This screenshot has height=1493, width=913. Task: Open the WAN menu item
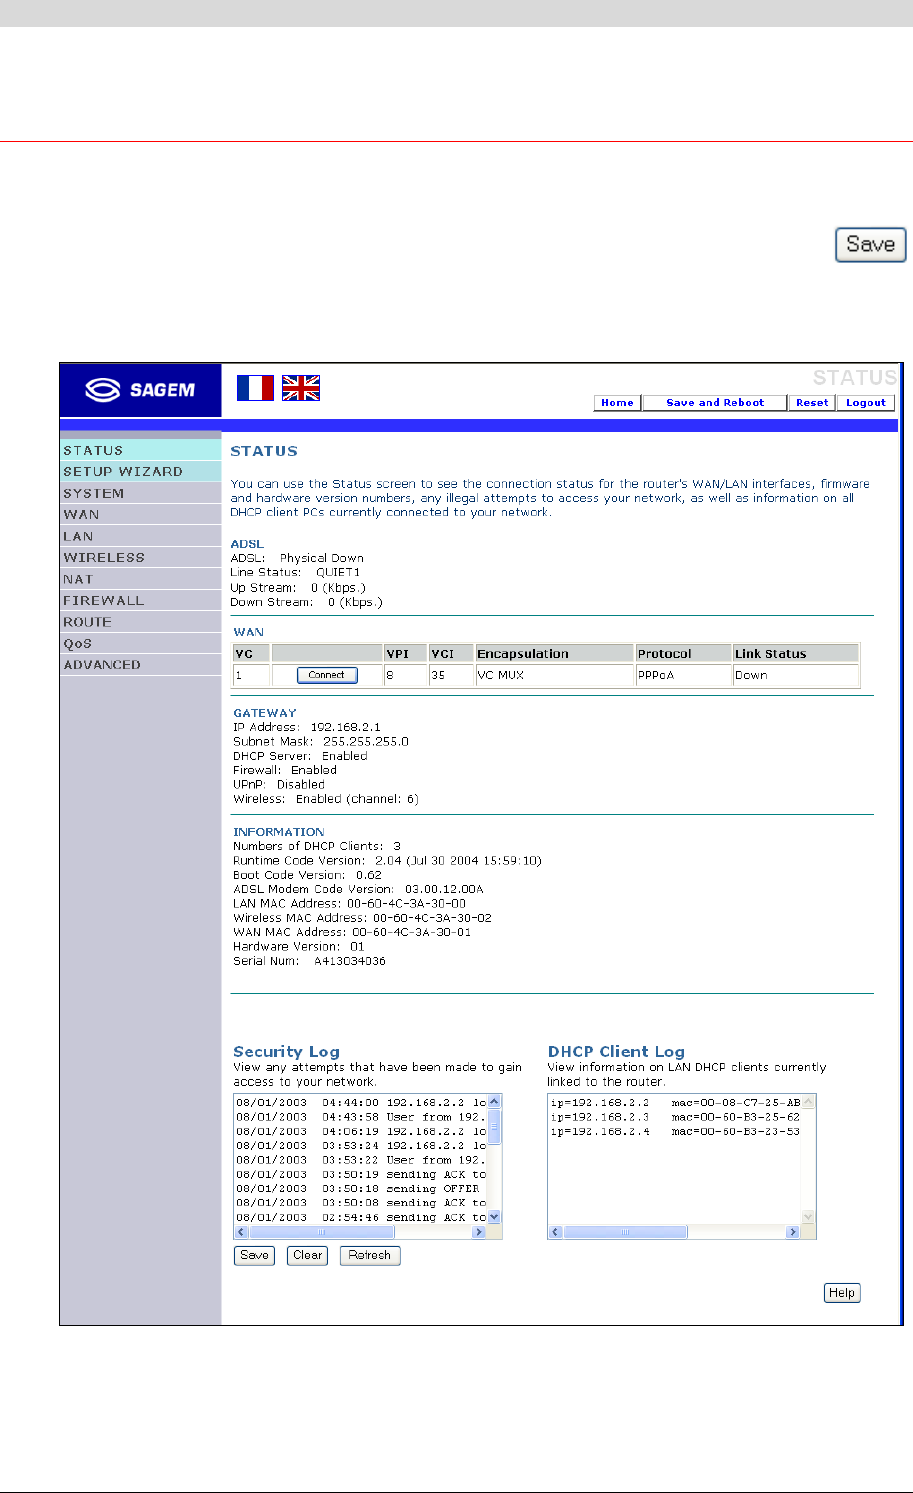[140, 515]
